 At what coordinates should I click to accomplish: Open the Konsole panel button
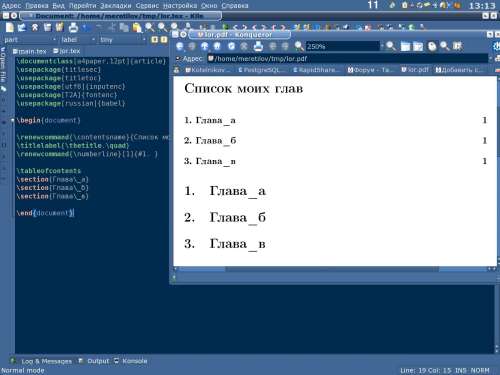[131, 361]
